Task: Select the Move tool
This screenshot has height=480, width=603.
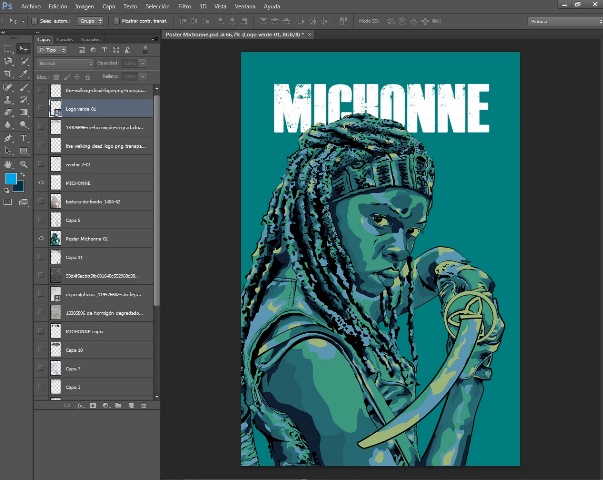Action: pos(24,49)
